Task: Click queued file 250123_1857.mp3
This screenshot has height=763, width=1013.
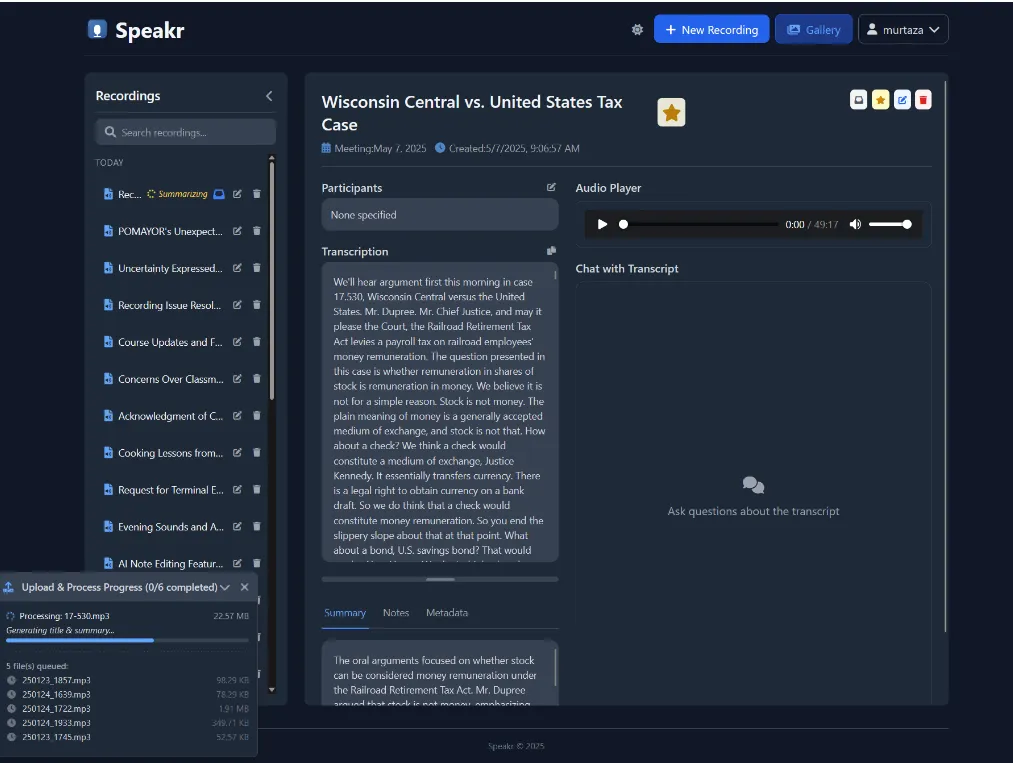Action: (56, 680)
